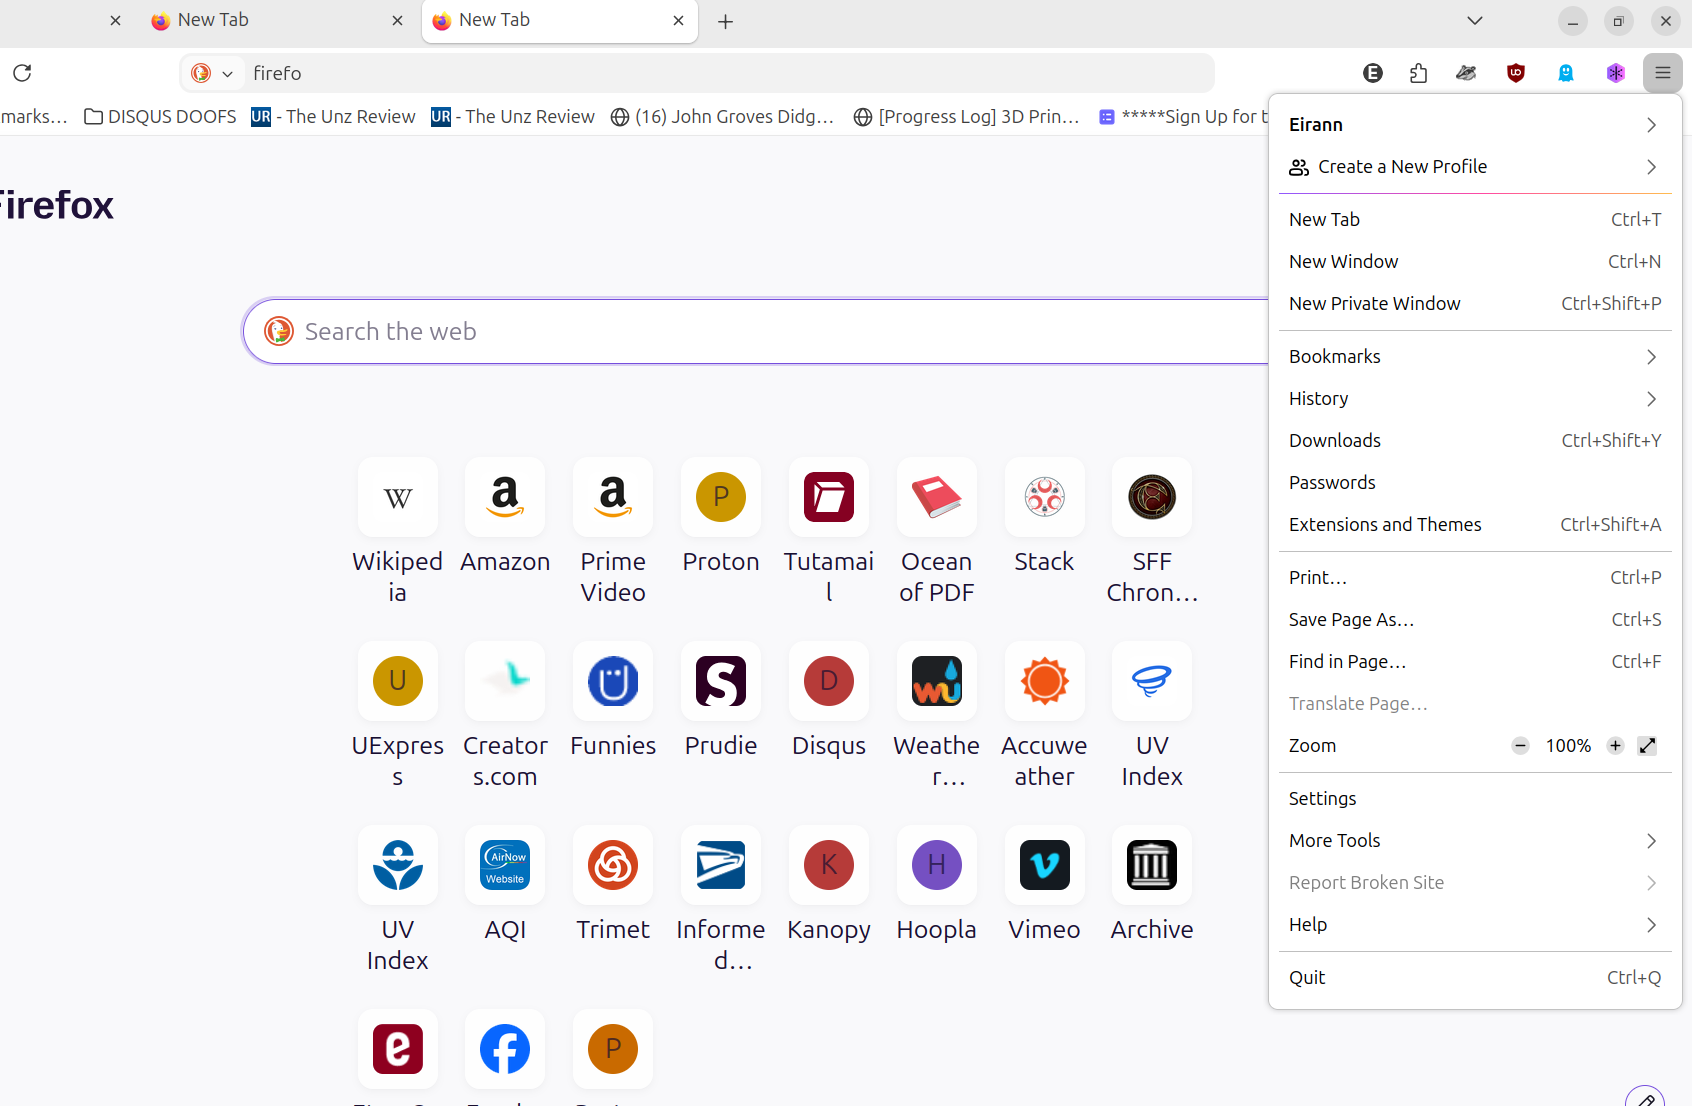Open the uBlock Origin shield icon

(1516, 73)
